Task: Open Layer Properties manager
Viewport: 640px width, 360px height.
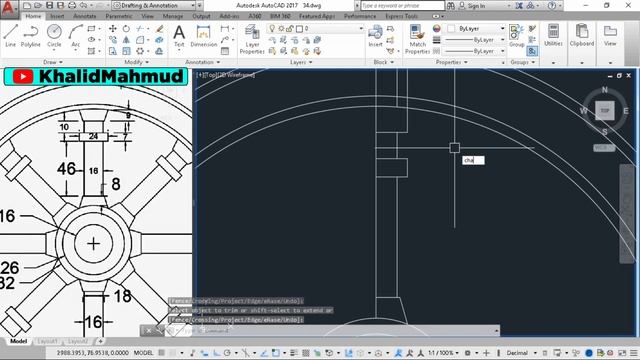Action: coord(252,39)
